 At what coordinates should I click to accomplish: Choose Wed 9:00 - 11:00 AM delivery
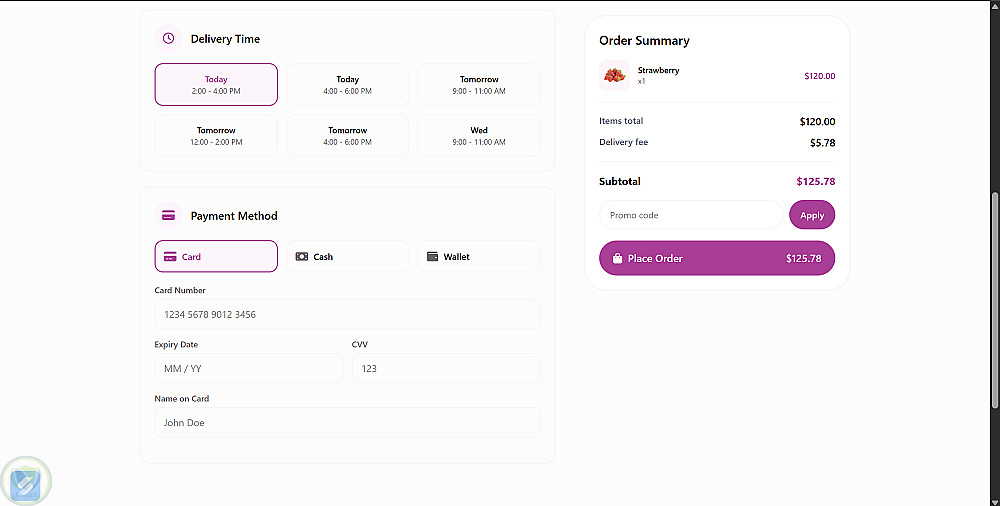(478, 136)
